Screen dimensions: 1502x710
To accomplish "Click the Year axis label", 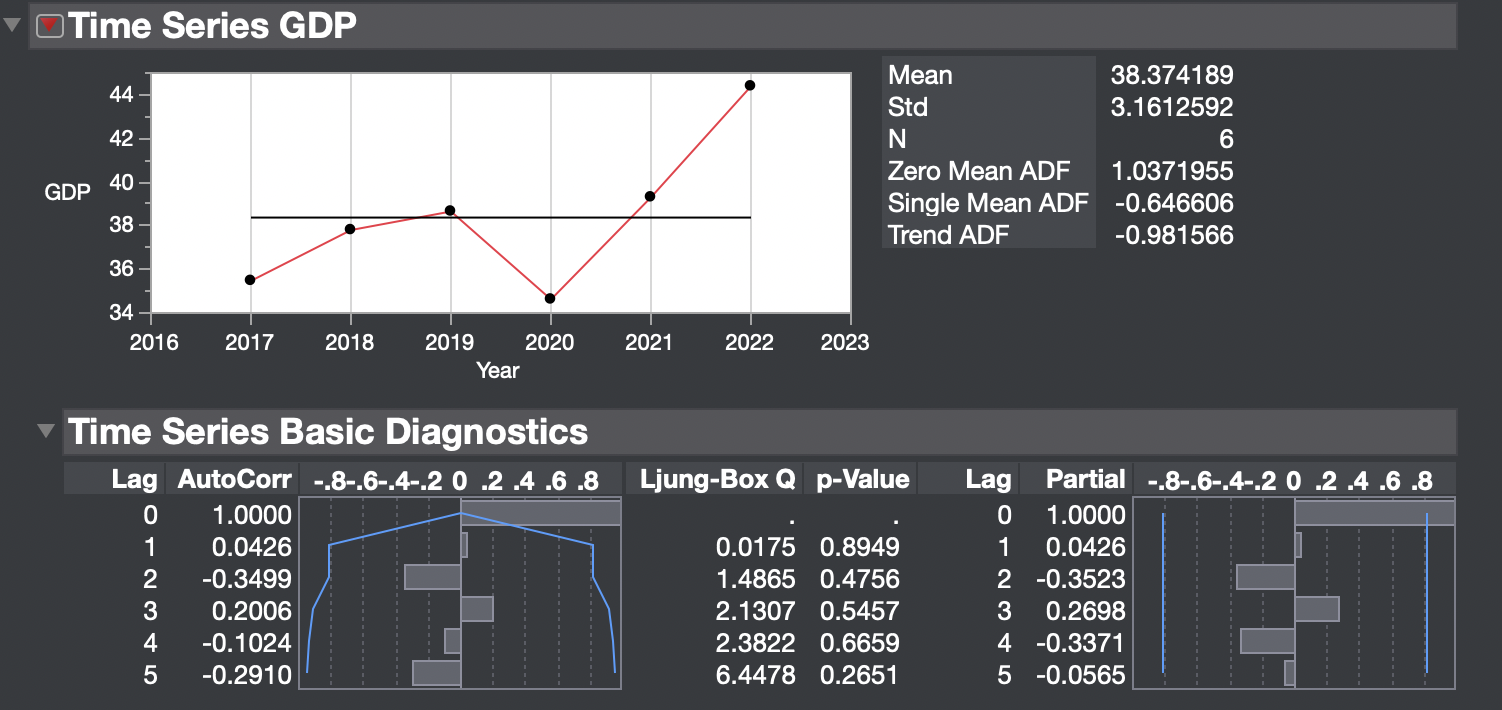I will pyautogui.click(x=498, y=370).
